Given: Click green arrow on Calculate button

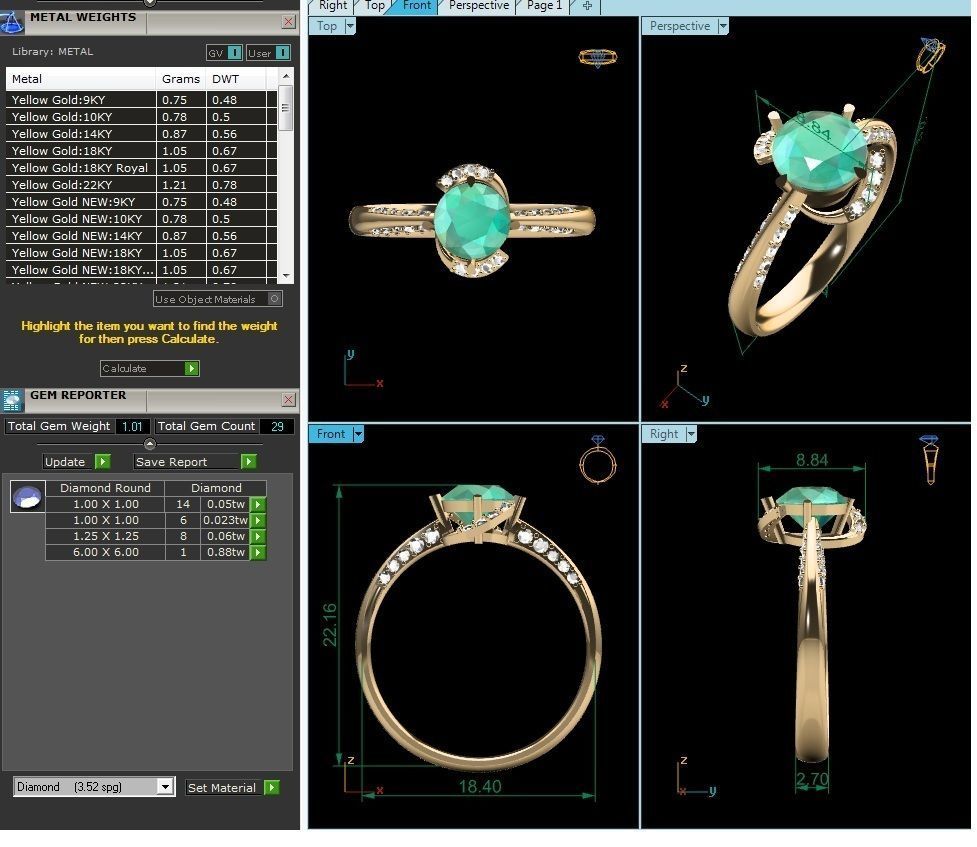Looking at the screenshot, I should tap(191, 368).
